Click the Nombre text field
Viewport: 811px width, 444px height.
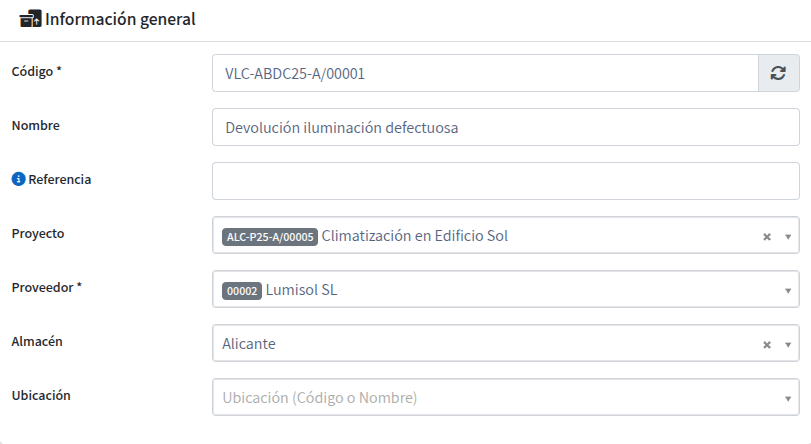pos(506,127)
